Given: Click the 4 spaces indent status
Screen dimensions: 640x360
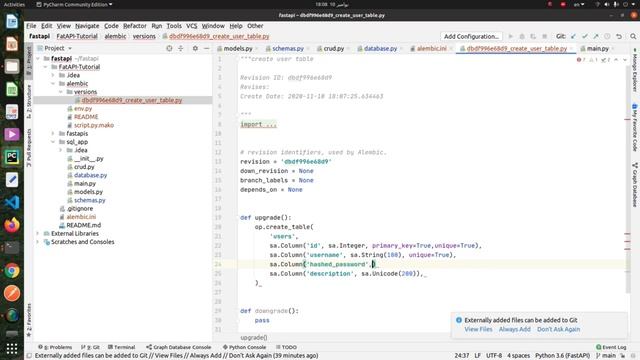Looking at the screenshot, I should [x=518, y=356].
